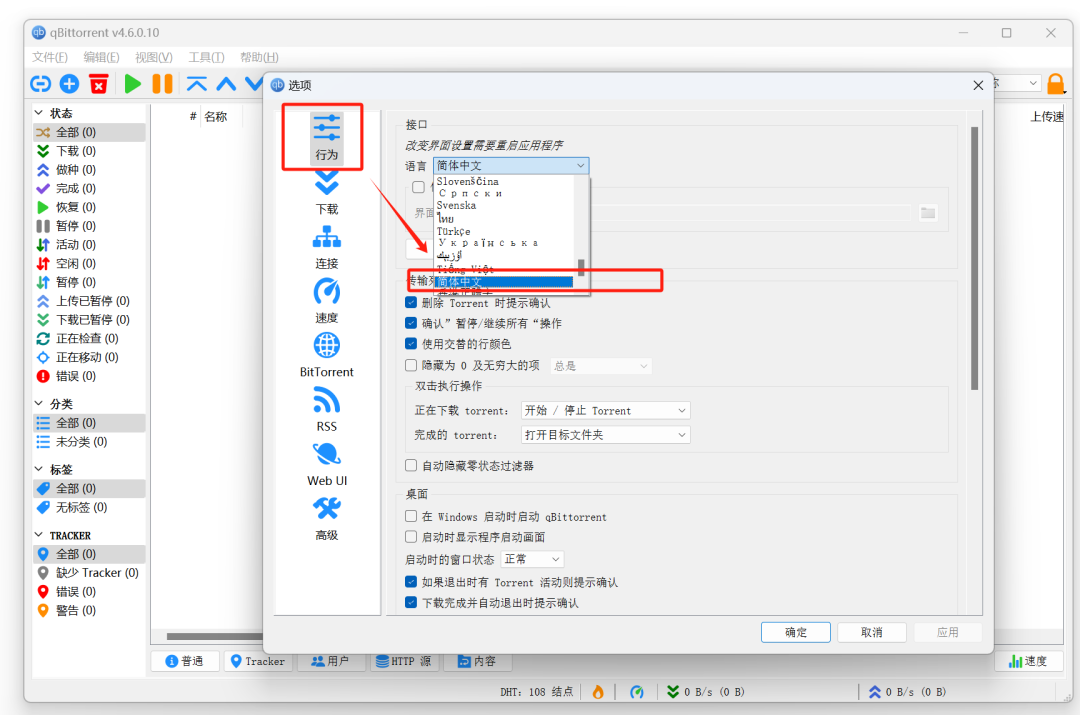The width and height of the screenshot is (1080, 715).
Task: Toggle 使用交替的行颜色 checkbox
Action: point(411,343)
